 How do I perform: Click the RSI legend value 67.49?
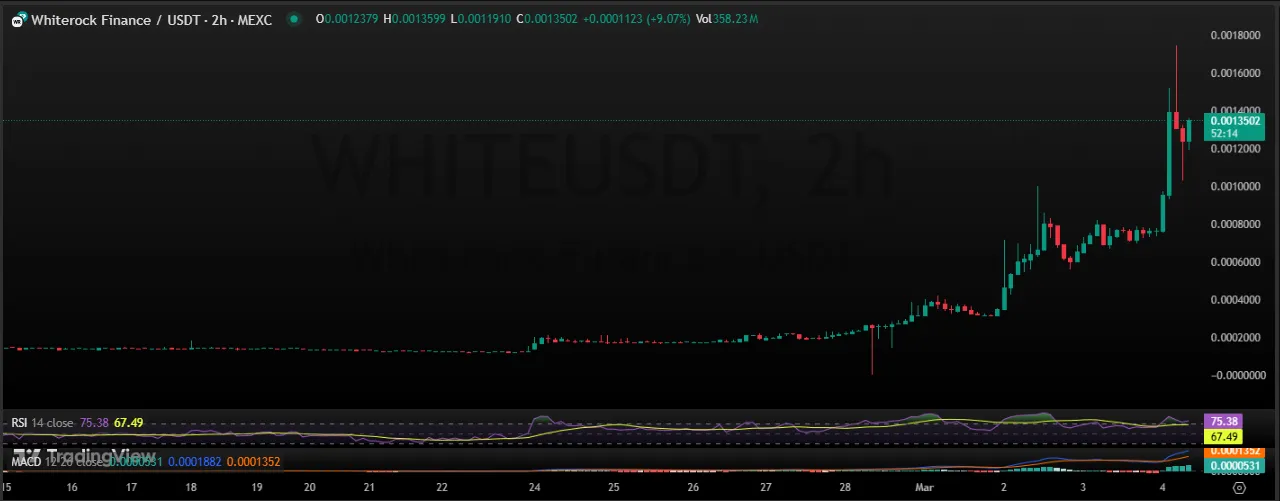(130, 423)
